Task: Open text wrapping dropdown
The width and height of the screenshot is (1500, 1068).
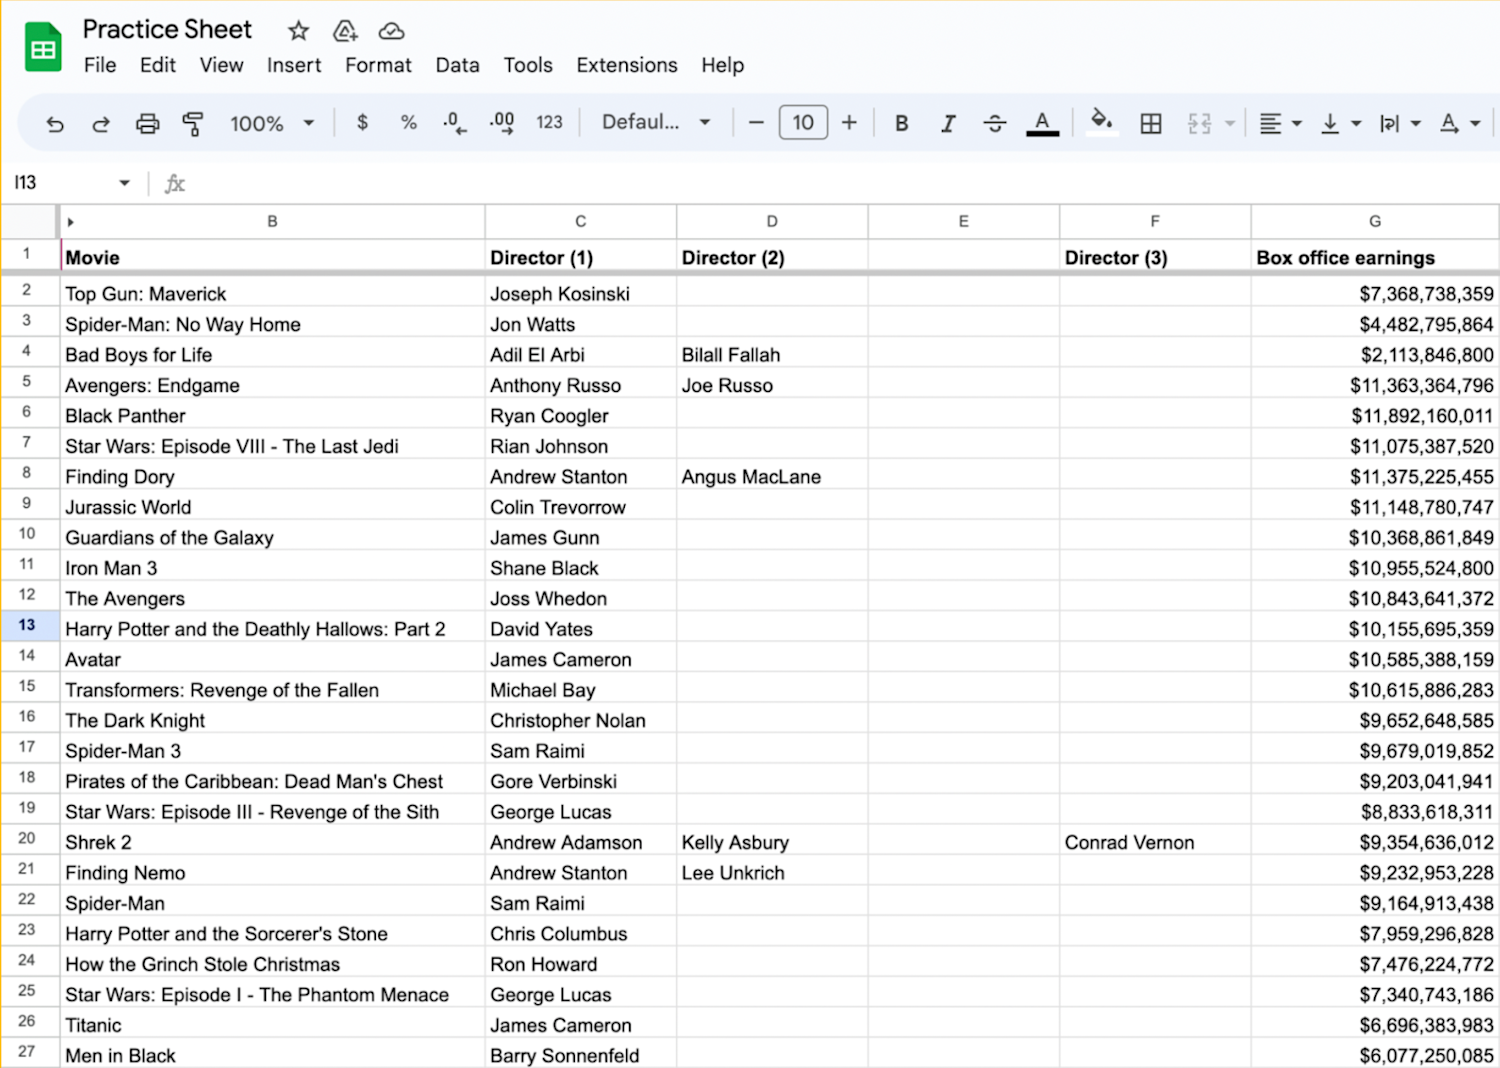Action: [x=1400, y=123]
